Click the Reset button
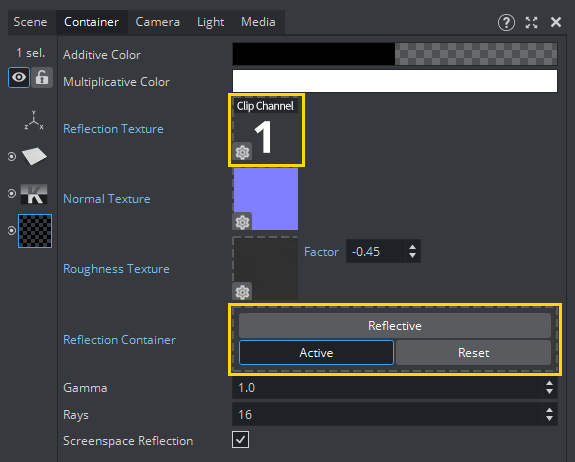The height and width of the screenshot is (462, 575). [x=473, y=353]
